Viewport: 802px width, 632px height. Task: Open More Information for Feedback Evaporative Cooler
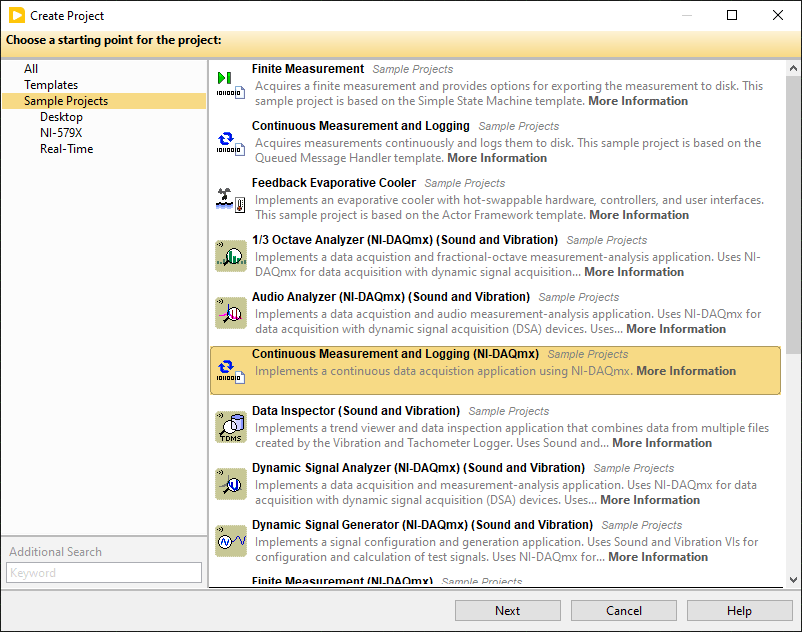pos(638,214)
